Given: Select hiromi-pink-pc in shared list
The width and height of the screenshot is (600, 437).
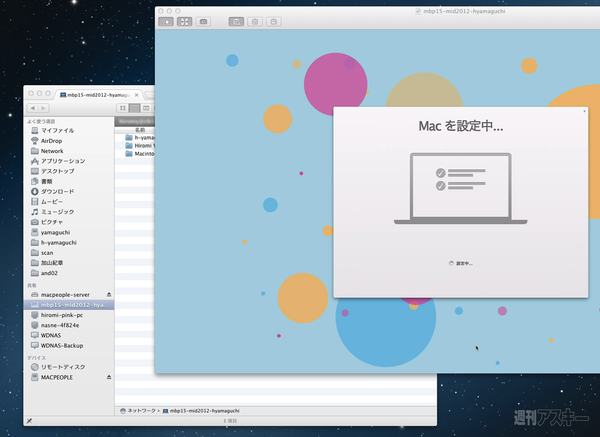Looking at the screenshot, I should (62, 315).
